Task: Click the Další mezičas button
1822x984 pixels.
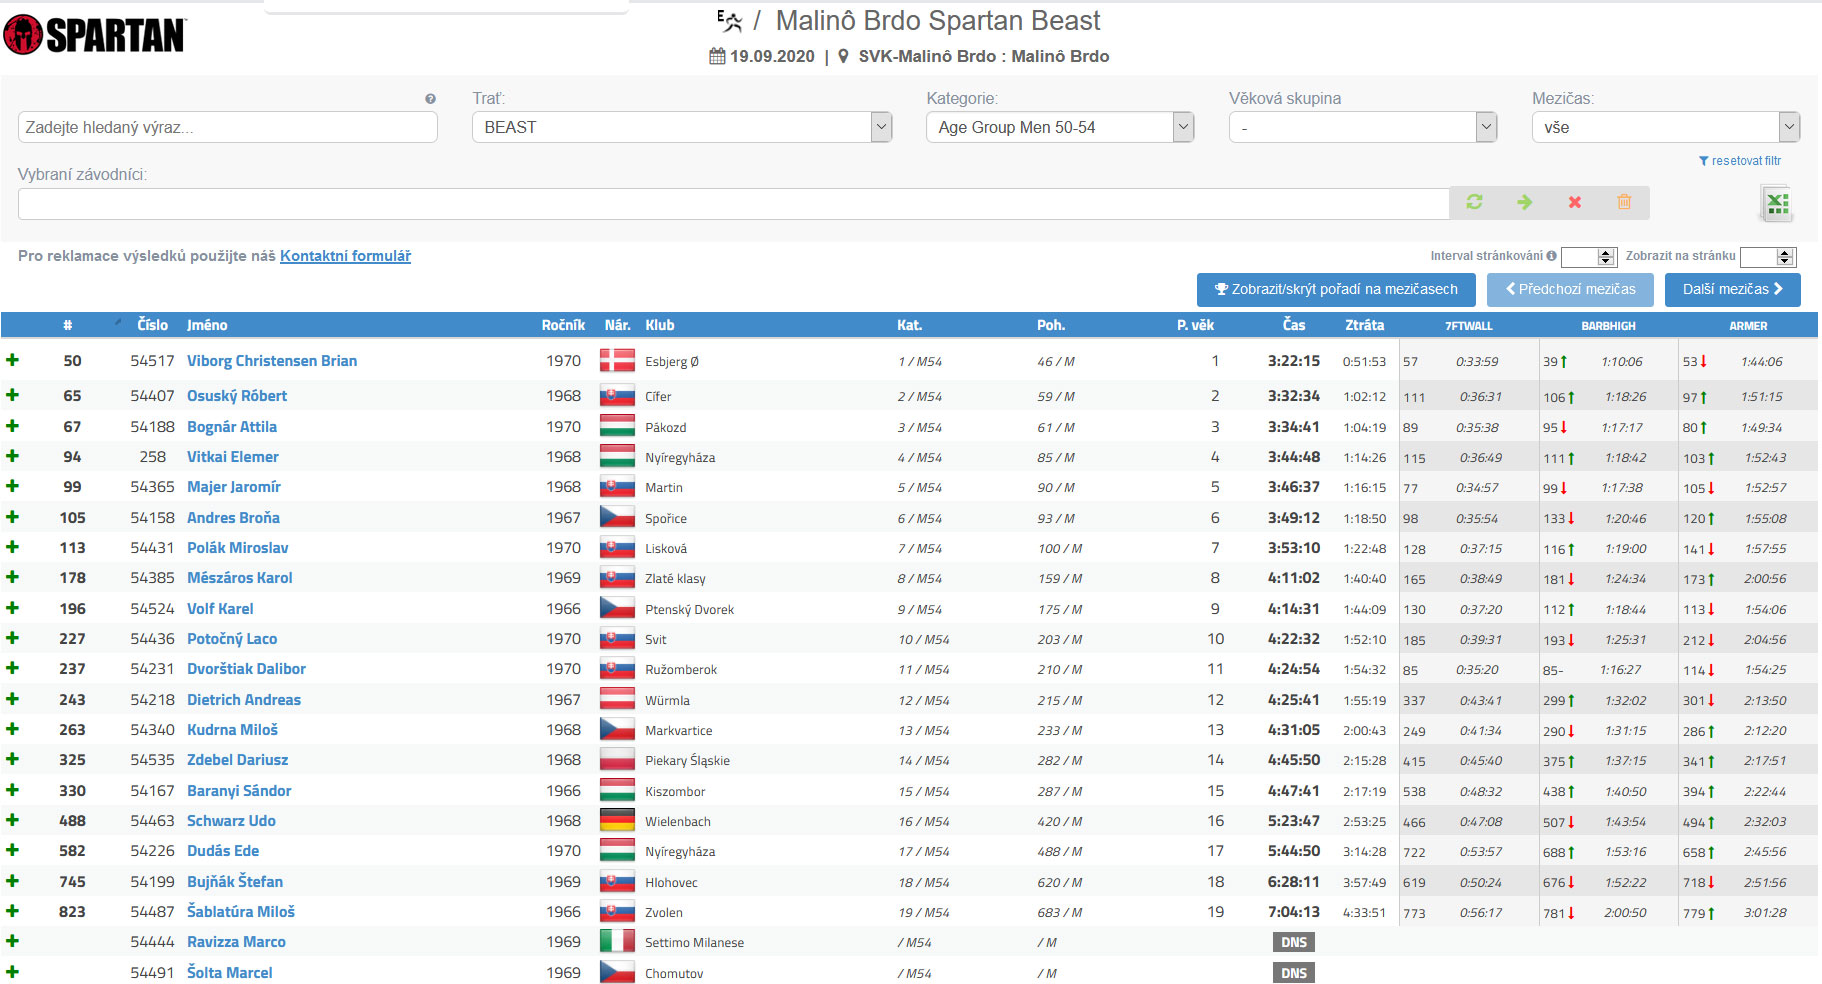Action: (1733, 289)
